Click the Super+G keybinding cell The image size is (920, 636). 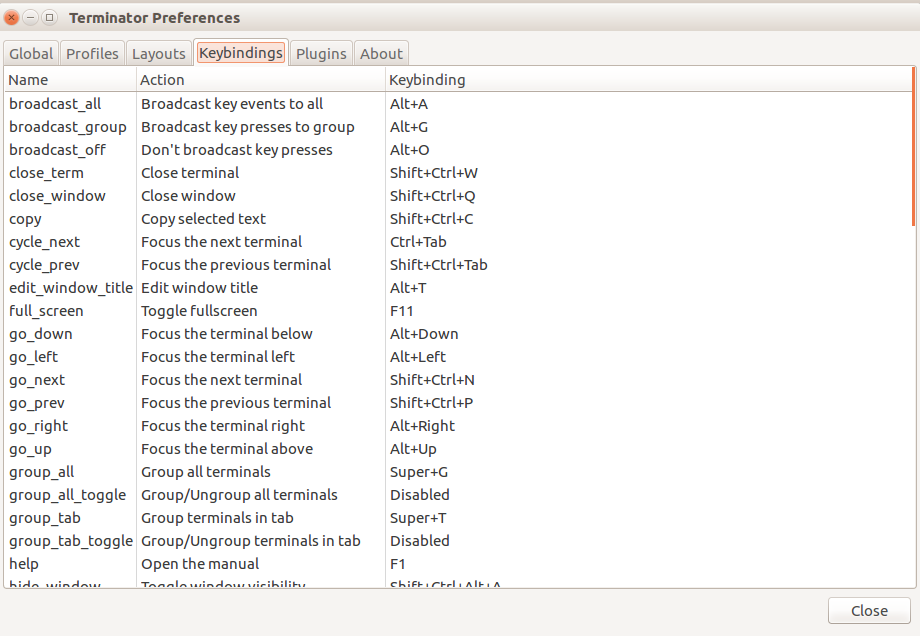pos(419,472)
